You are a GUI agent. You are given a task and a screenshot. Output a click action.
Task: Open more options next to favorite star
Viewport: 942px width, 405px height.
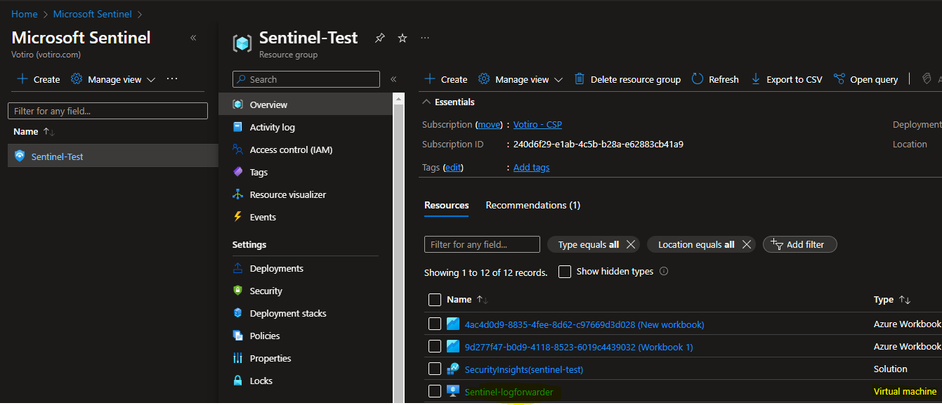[425, 38]
